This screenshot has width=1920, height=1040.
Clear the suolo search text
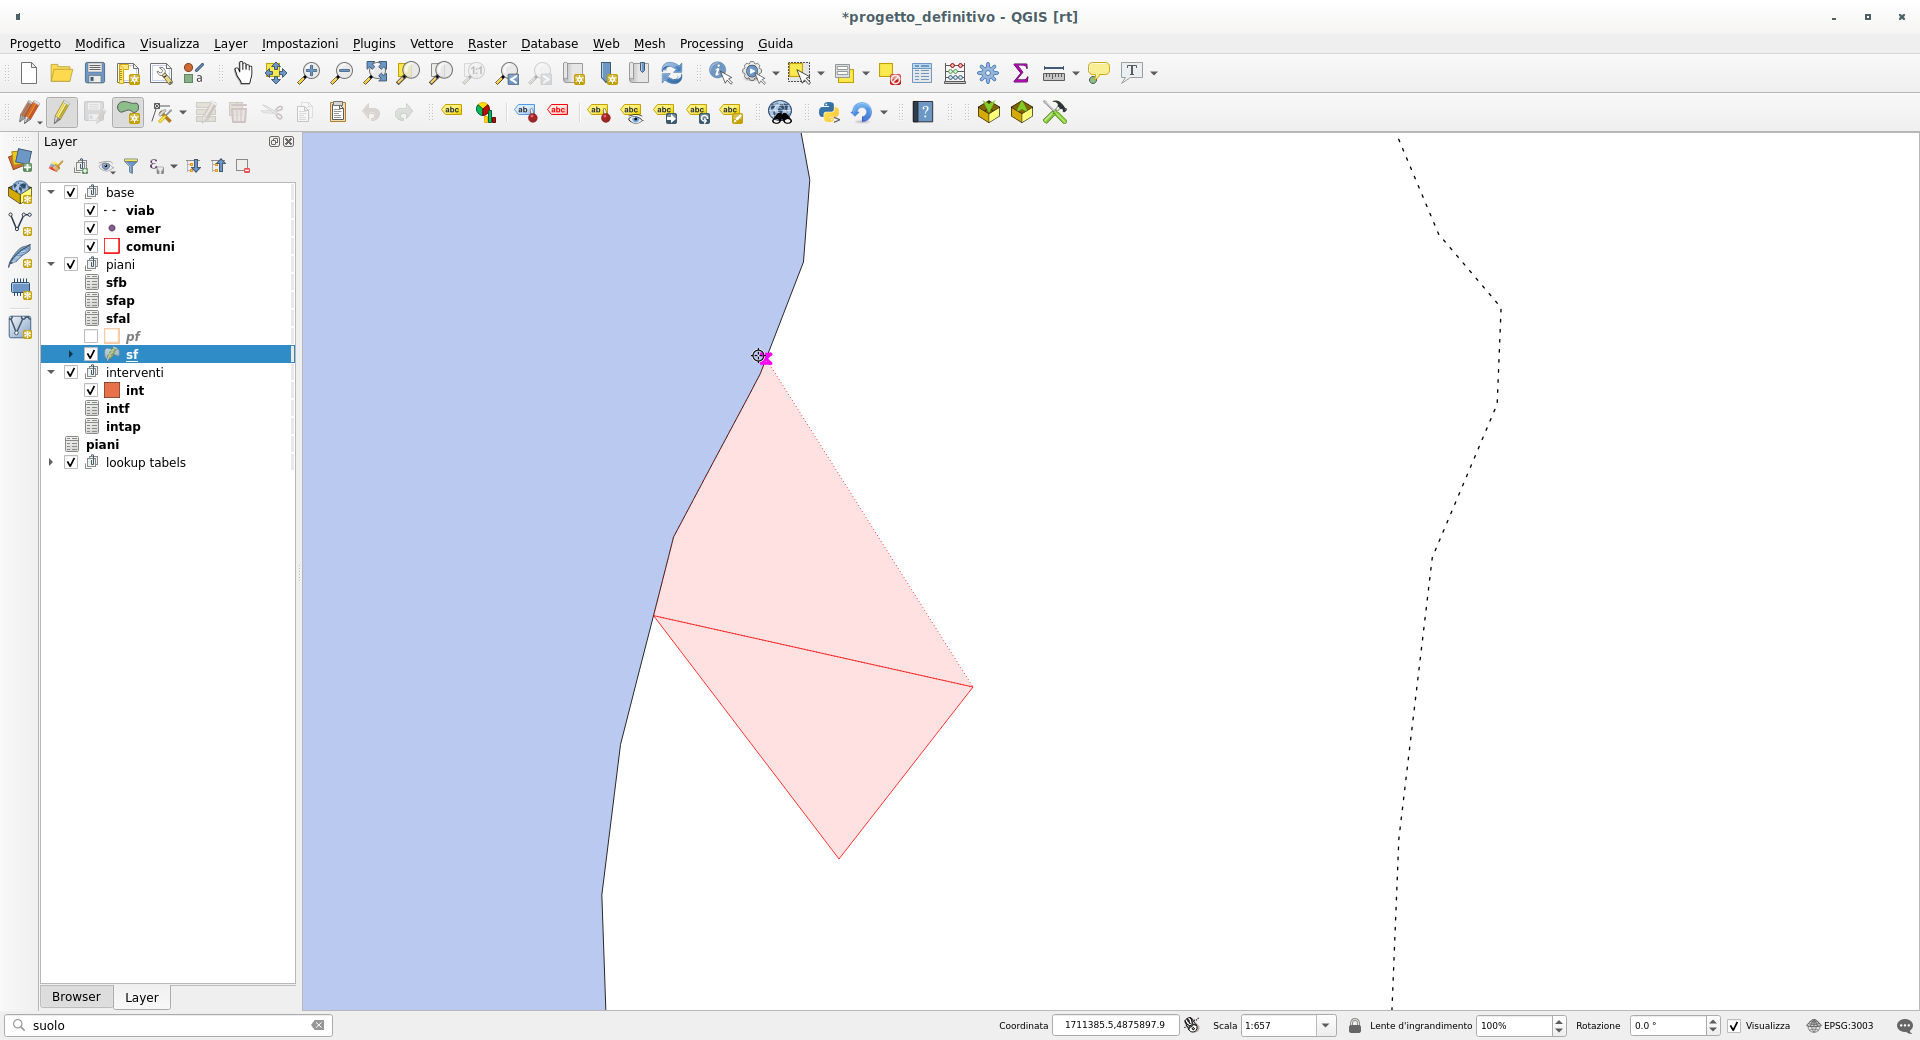click(318, 1025)
